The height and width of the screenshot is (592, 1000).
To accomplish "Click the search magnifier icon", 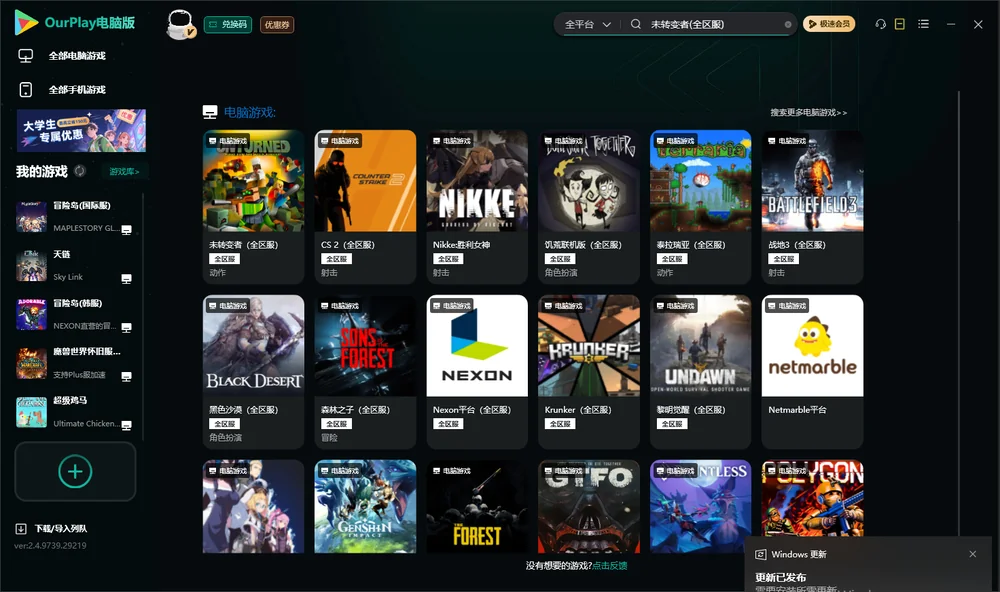I will 636,24.
